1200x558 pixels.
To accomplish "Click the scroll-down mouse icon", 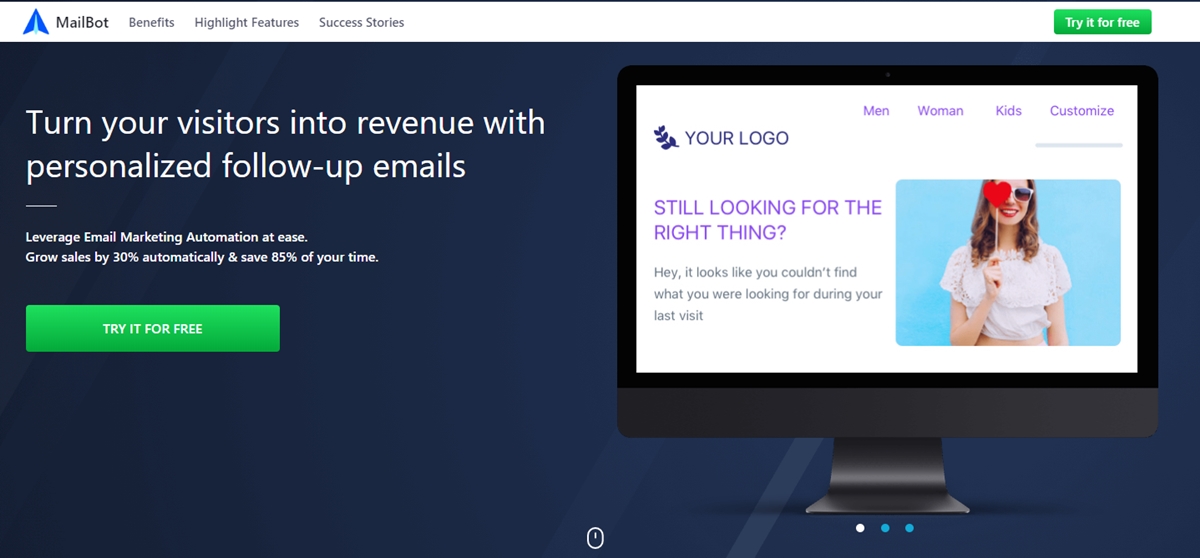I will coord(595,538).
